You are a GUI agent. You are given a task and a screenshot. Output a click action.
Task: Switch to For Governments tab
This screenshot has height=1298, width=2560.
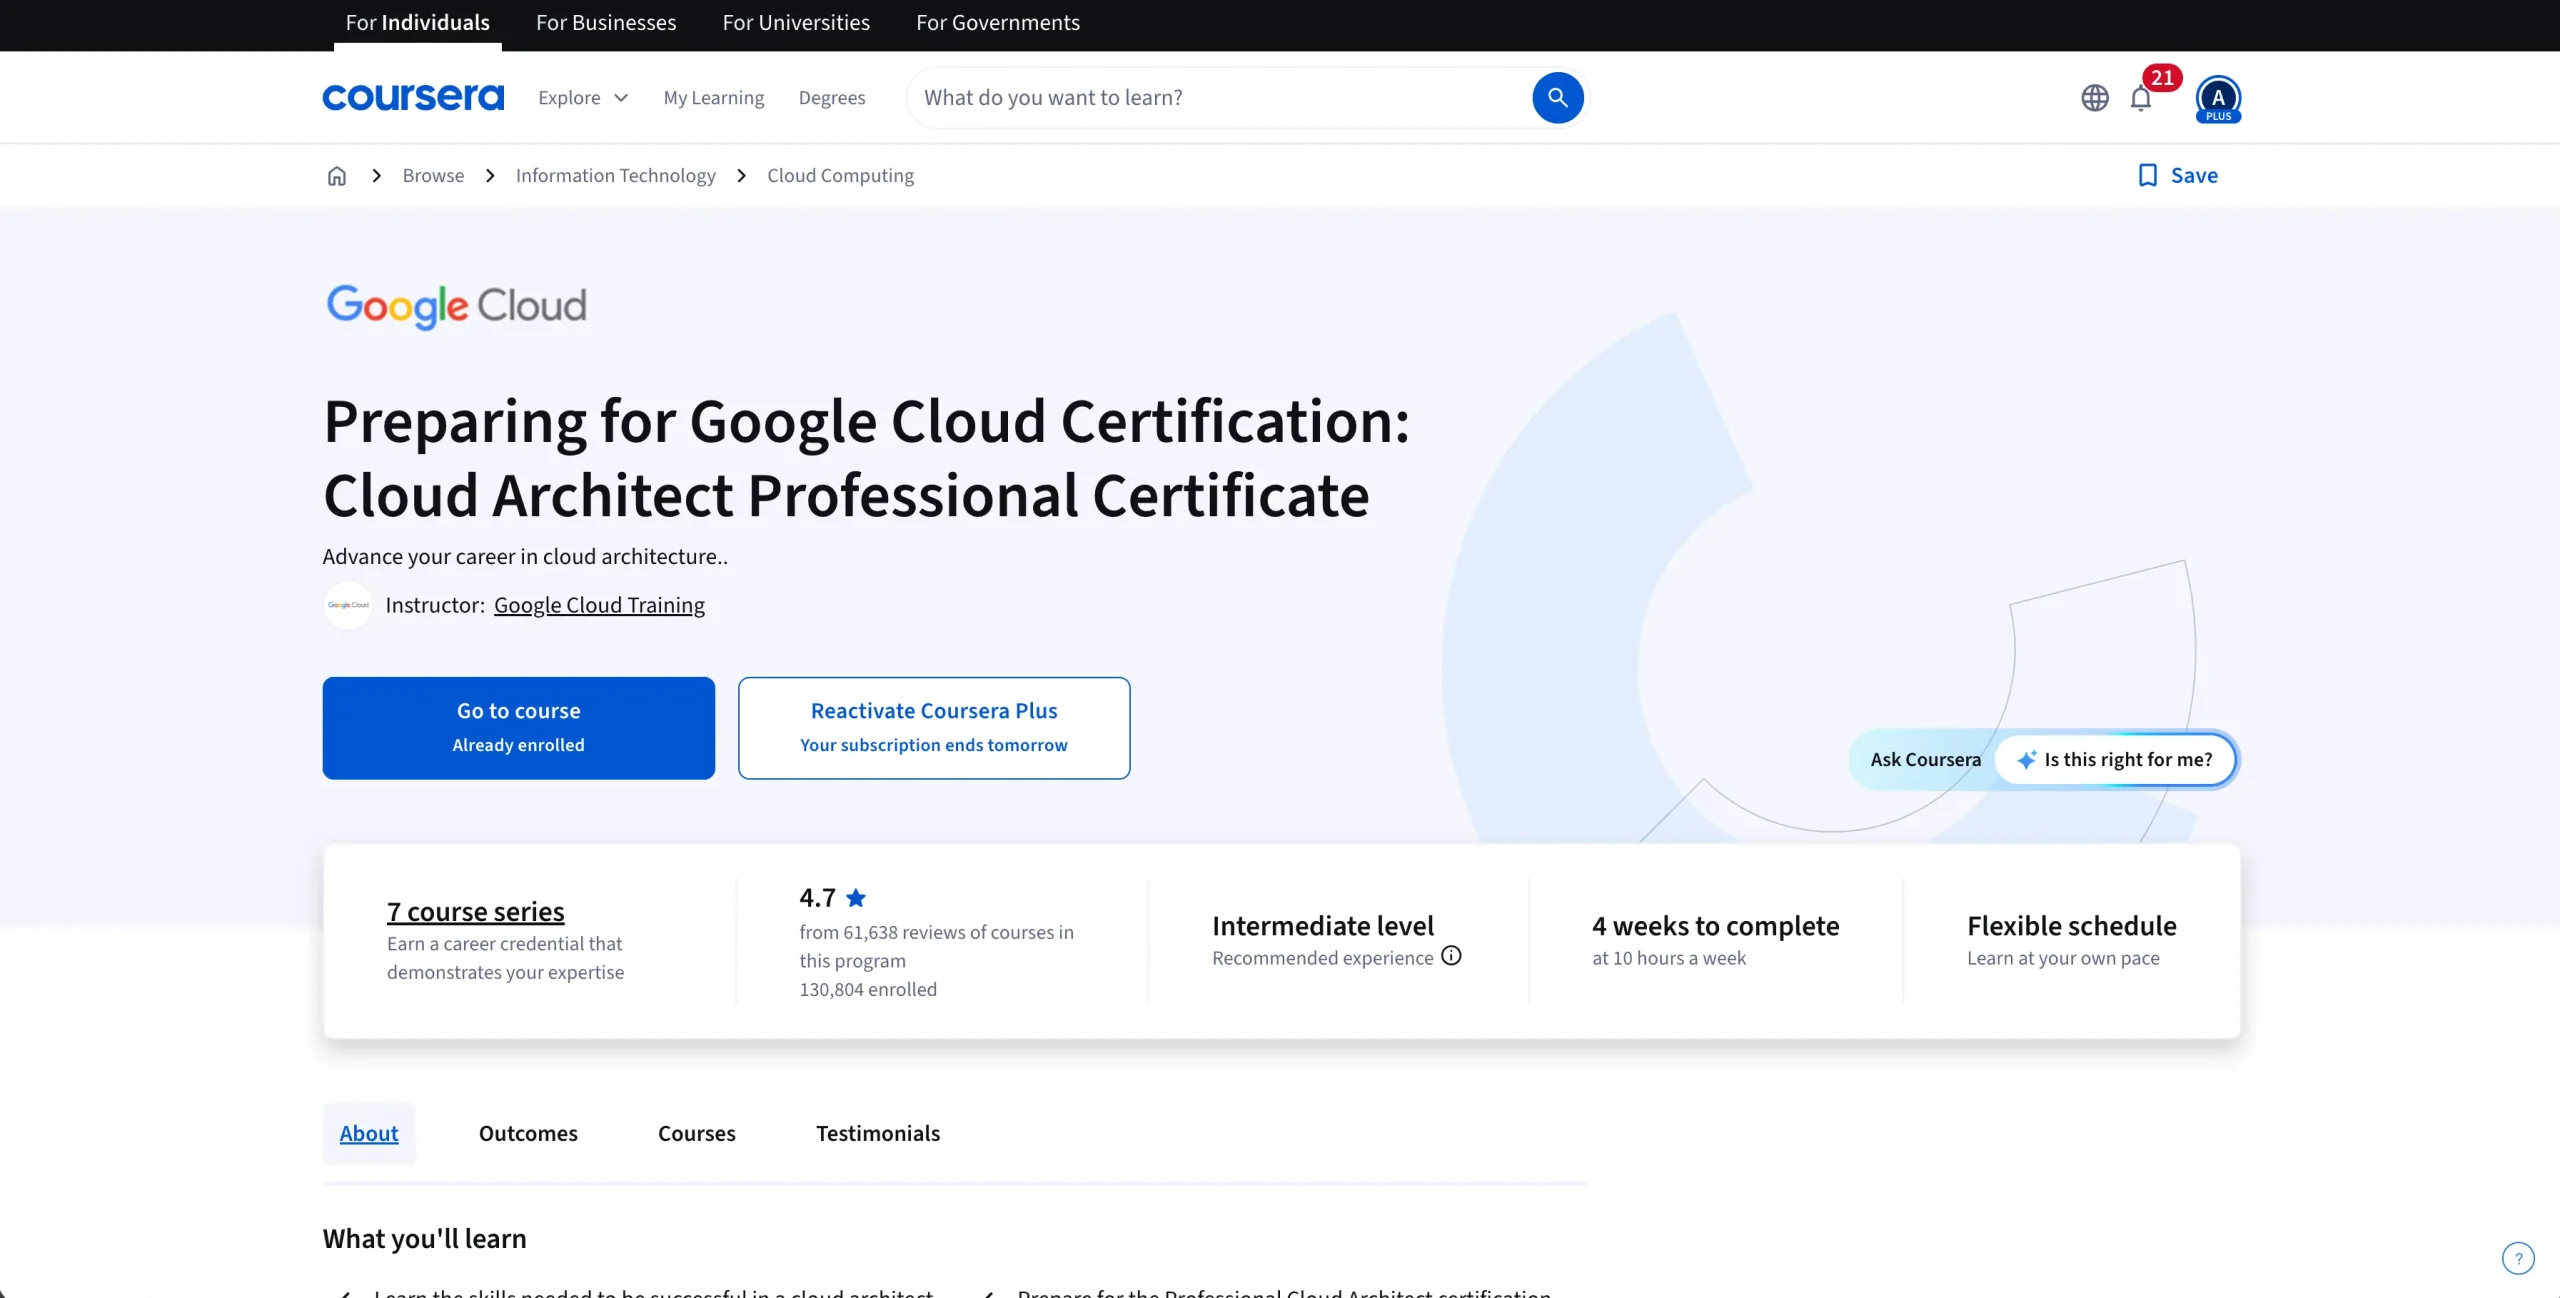(998, 23)
